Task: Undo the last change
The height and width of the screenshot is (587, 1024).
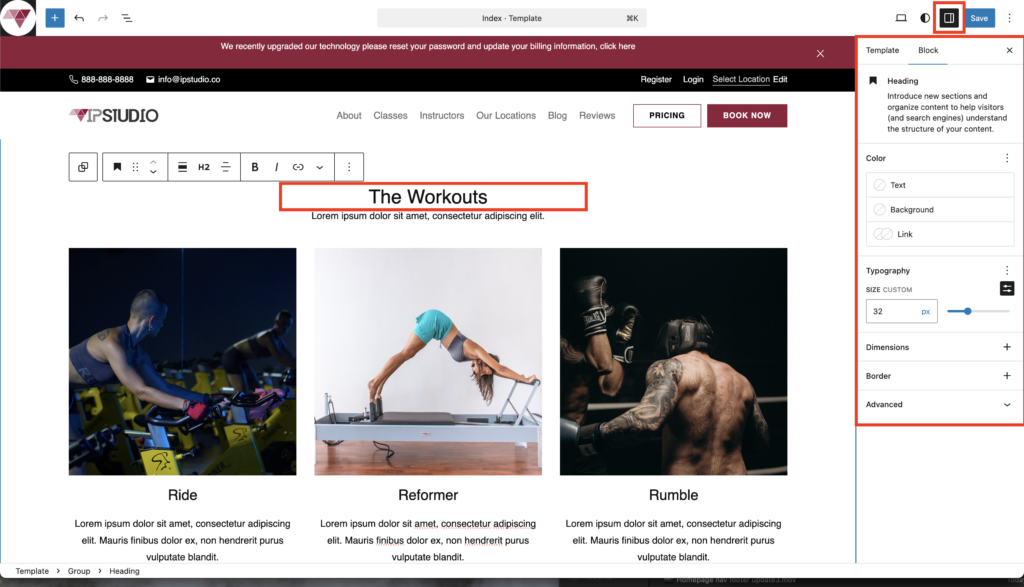Action: pos(79,18)
